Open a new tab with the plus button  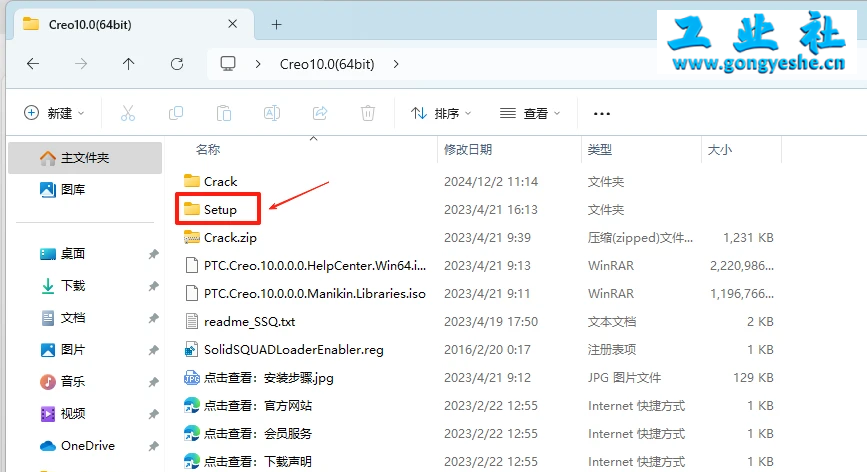(x=276, y=24)
